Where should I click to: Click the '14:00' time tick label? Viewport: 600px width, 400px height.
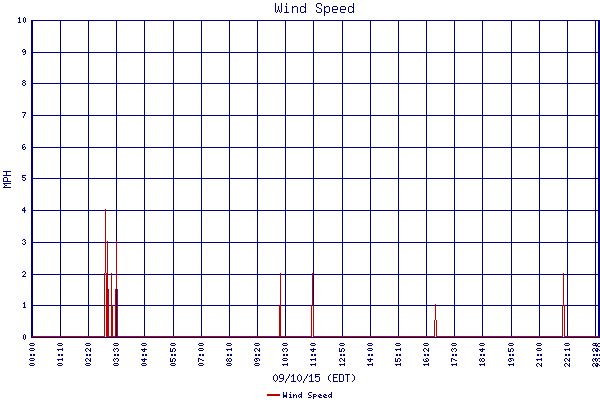pyautogui.click(x=370, y=354)
